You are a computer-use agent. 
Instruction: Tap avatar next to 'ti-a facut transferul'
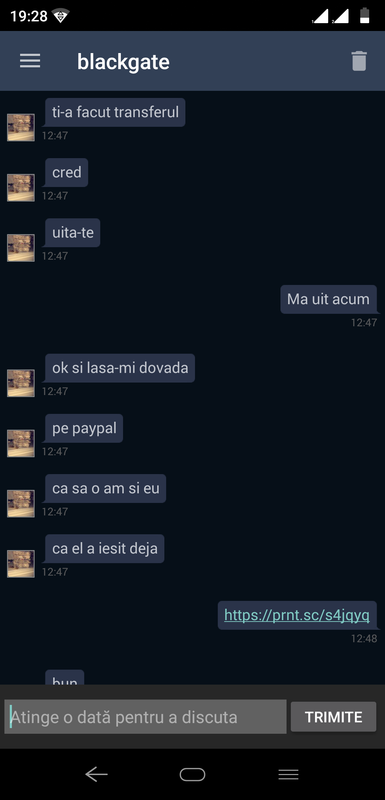(x=21, y=128)
